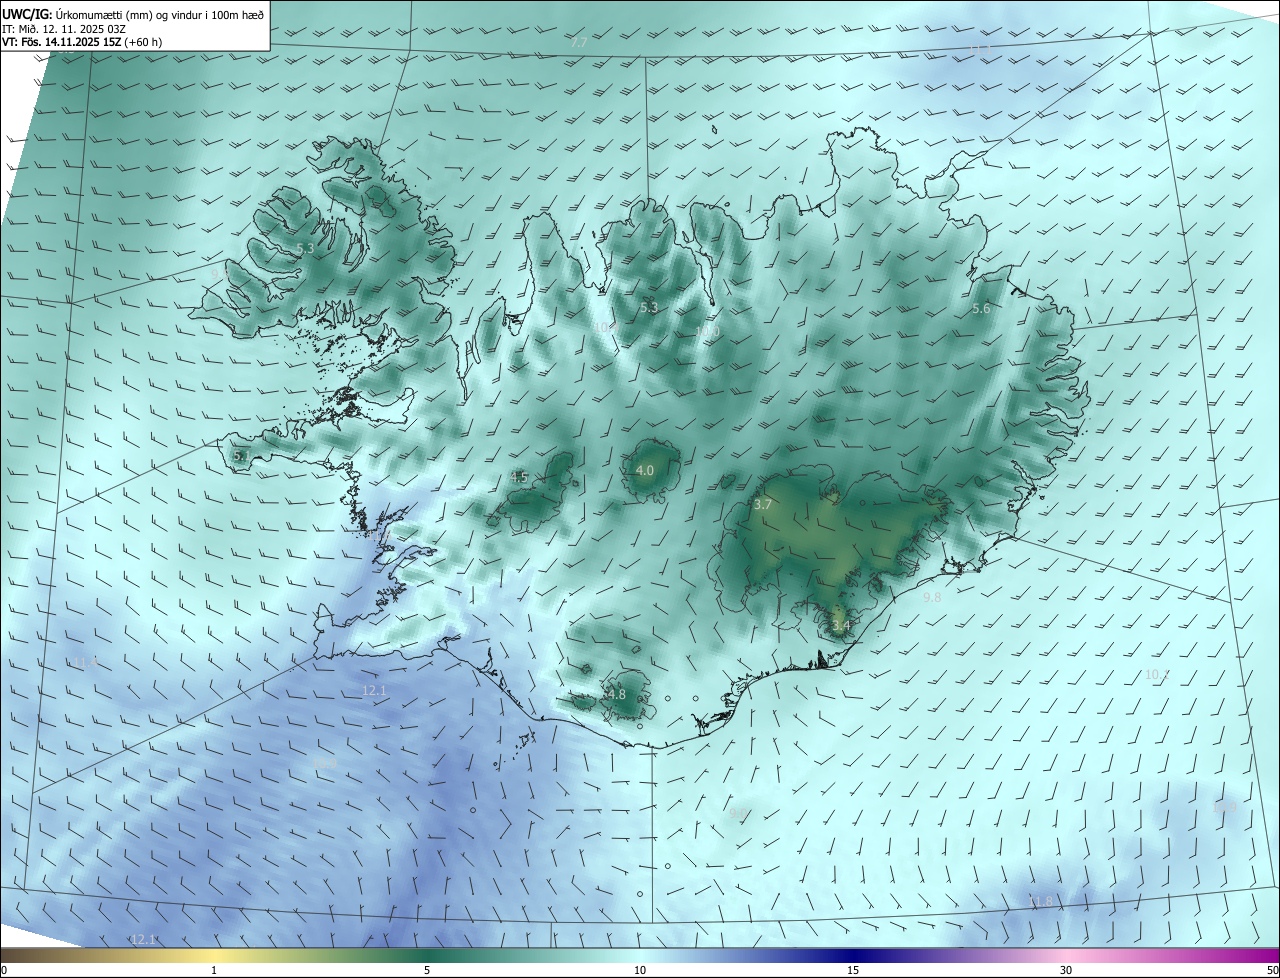Click the 'IT: Mið. 12. 11. 2025 03Z' line
This screenshot has width=1280, height=978.
tap(63, 28)
